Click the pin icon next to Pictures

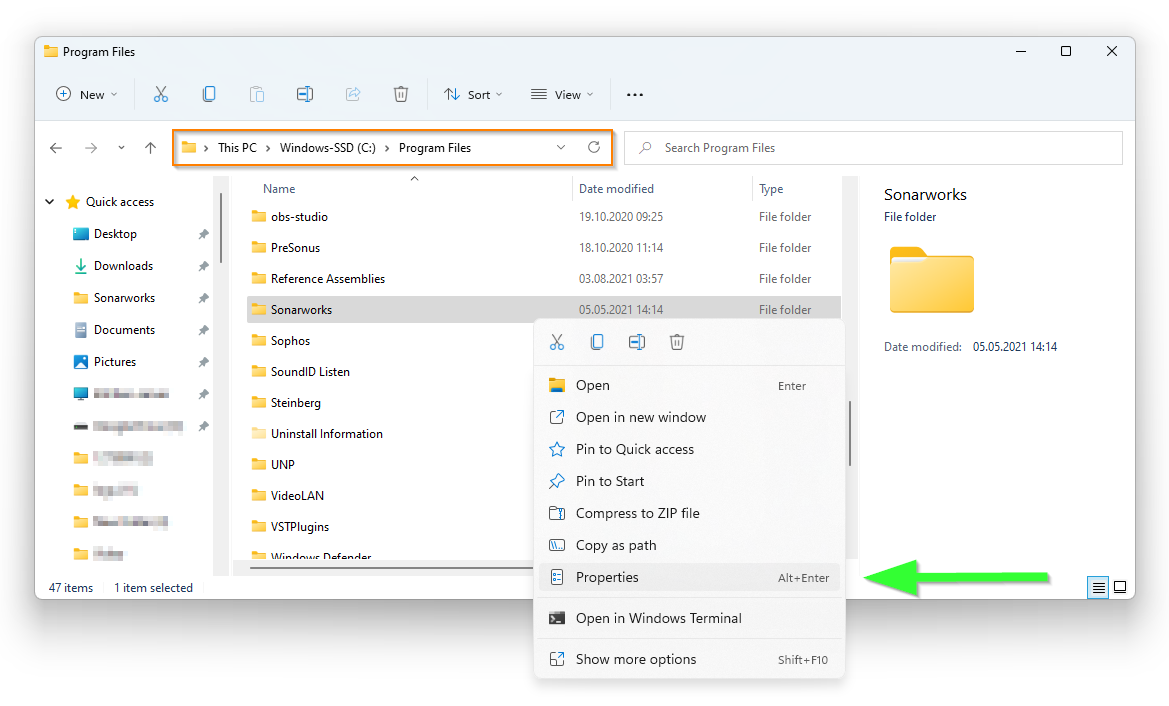coord(204,362)
